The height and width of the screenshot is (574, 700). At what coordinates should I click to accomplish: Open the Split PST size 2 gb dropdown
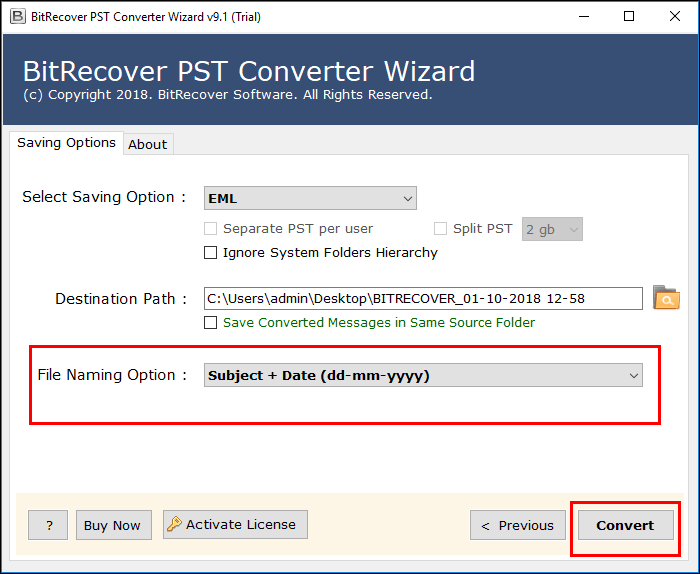(552, 229)
